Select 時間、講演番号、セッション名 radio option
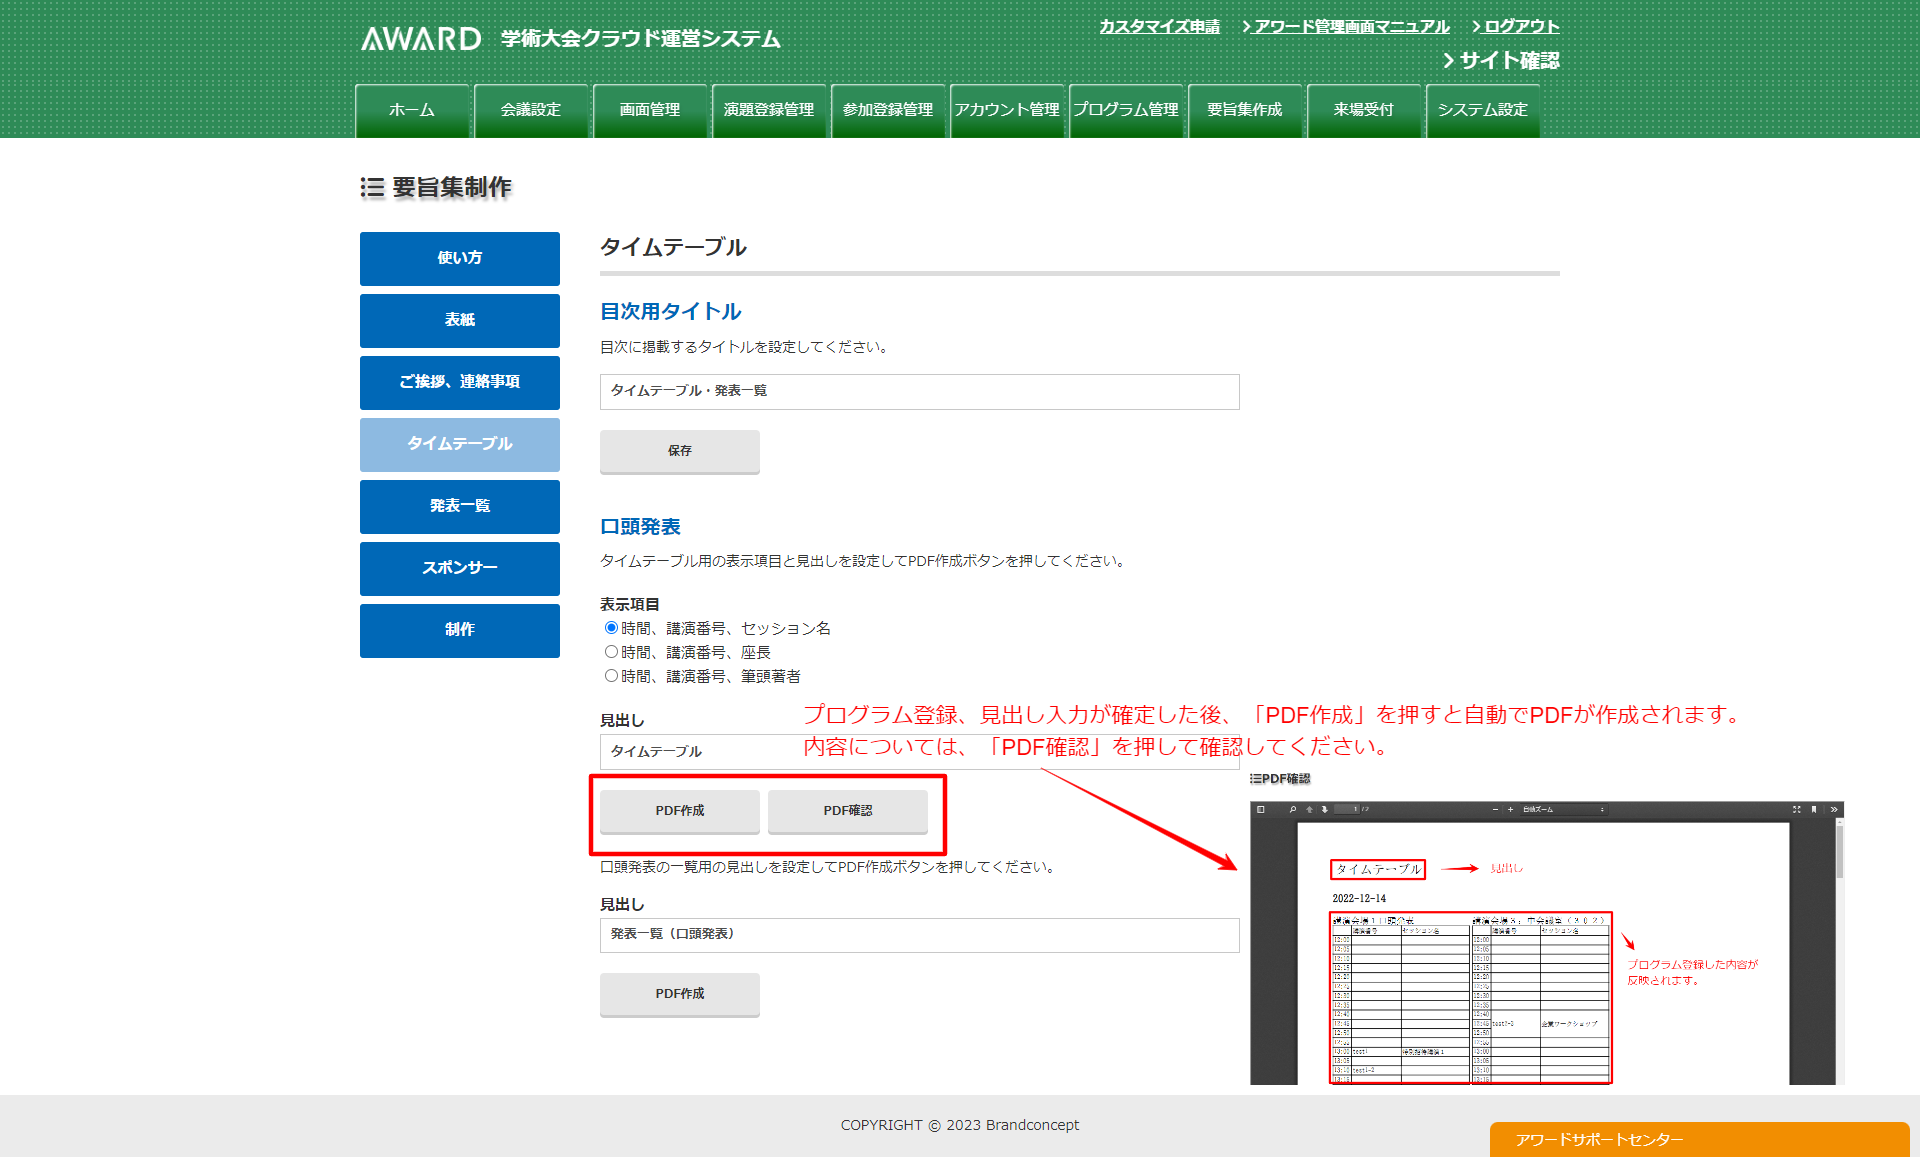The width and height of the screenshot is (1920, 1158). point(611,628)
